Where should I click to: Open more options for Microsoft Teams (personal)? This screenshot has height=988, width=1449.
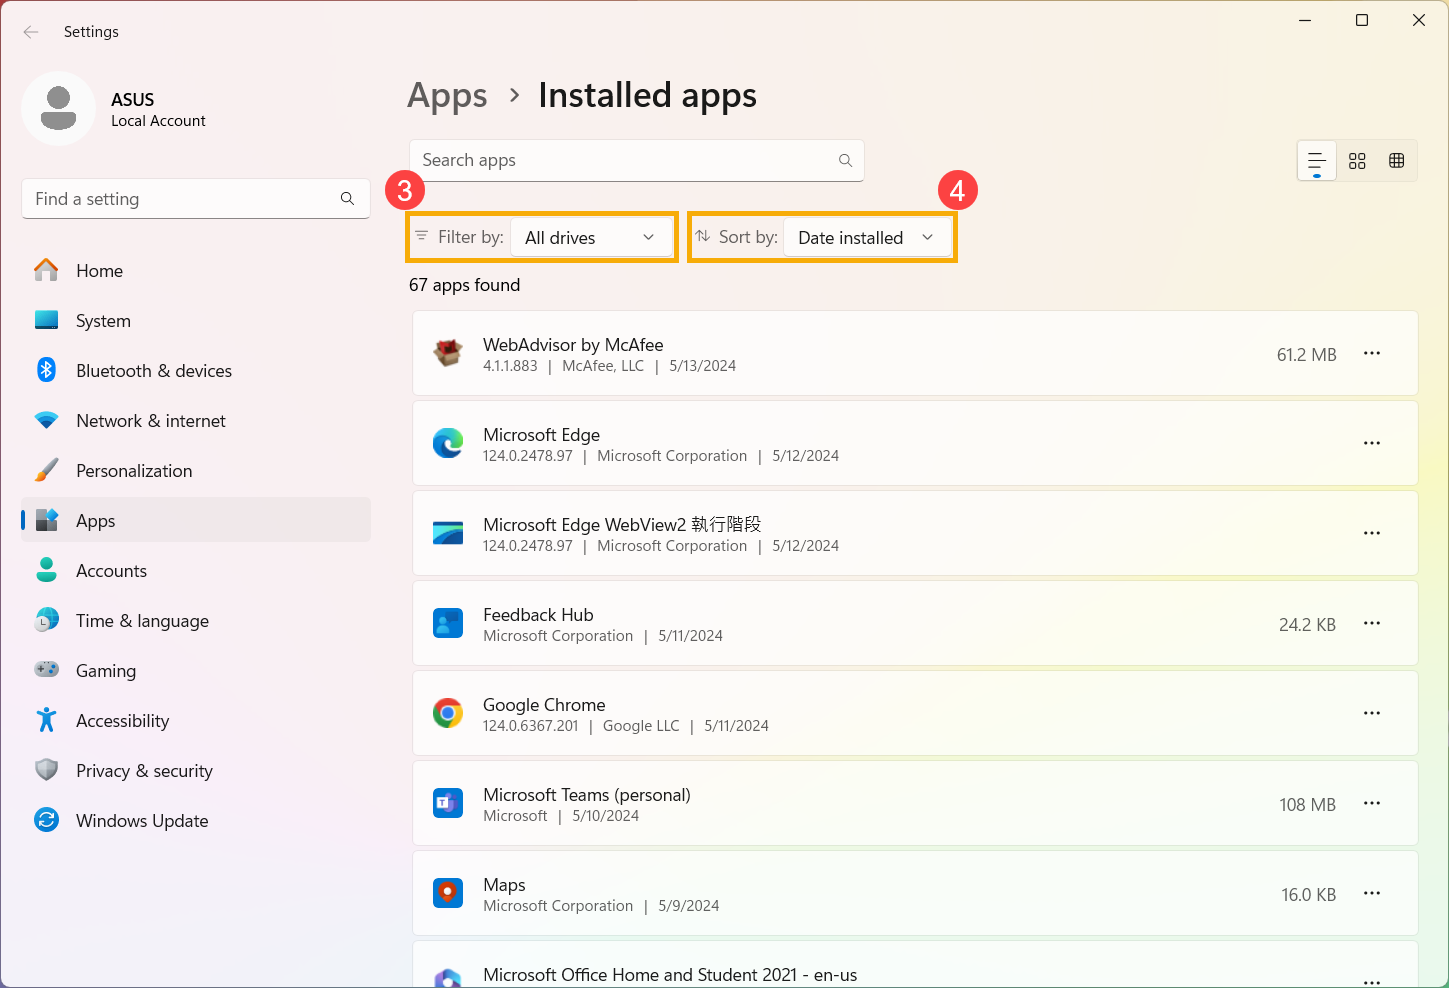[x=1372, y=803]
